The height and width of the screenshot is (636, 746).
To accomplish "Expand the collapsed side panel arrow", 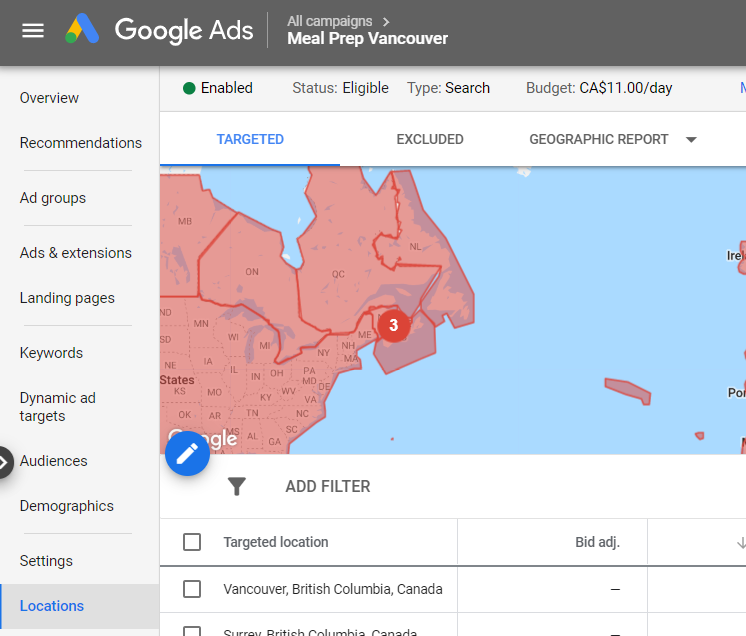I will point(5,461).
